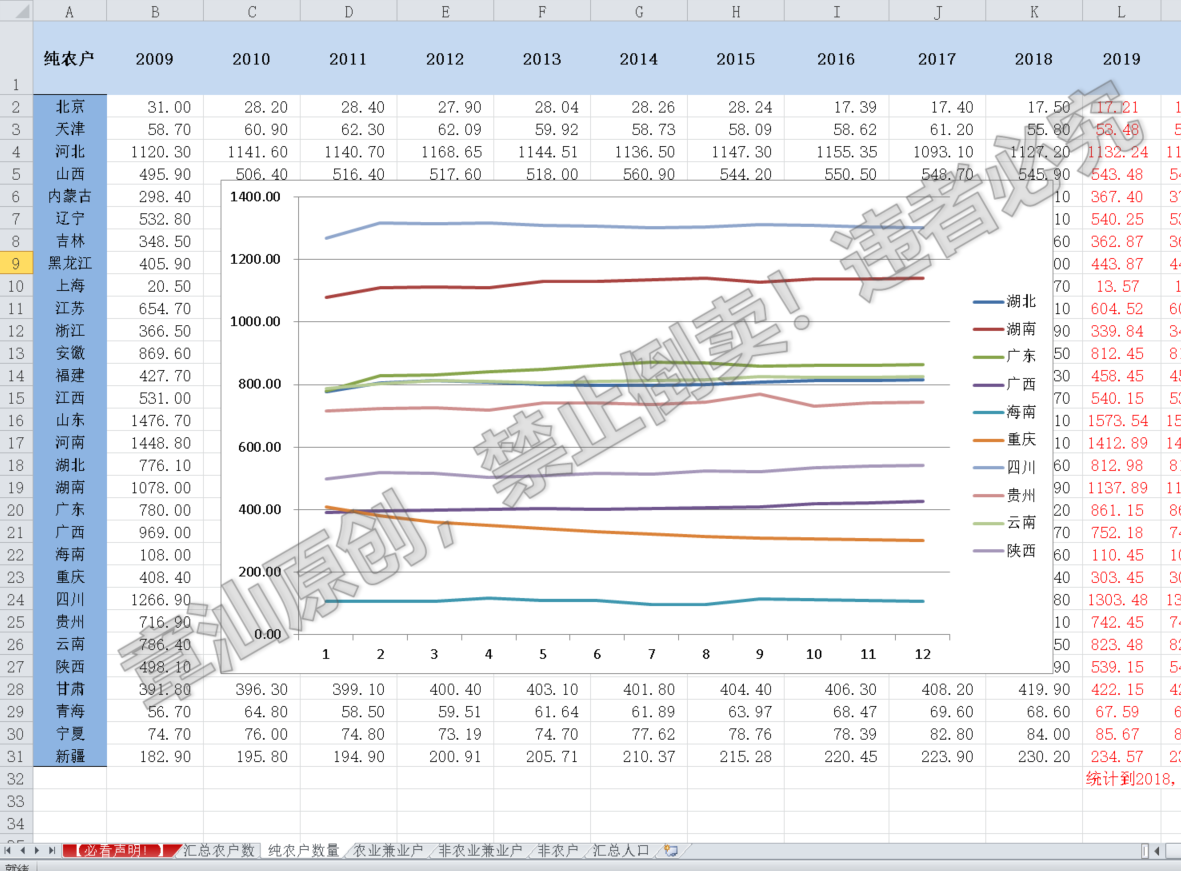
Task: Select the 湖北 legend entry in chart
Action: 1005,301
